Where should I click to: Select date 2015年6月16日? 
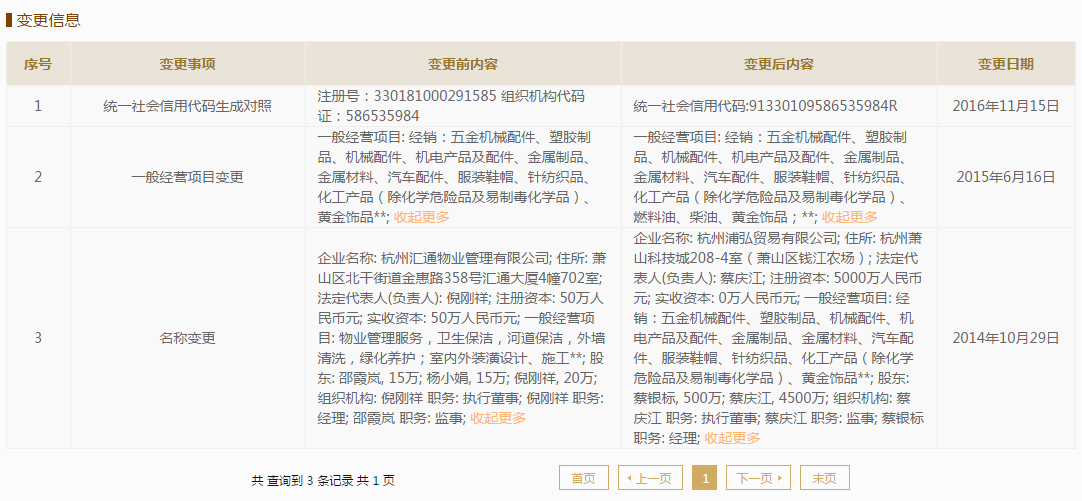click(1005, 177)
